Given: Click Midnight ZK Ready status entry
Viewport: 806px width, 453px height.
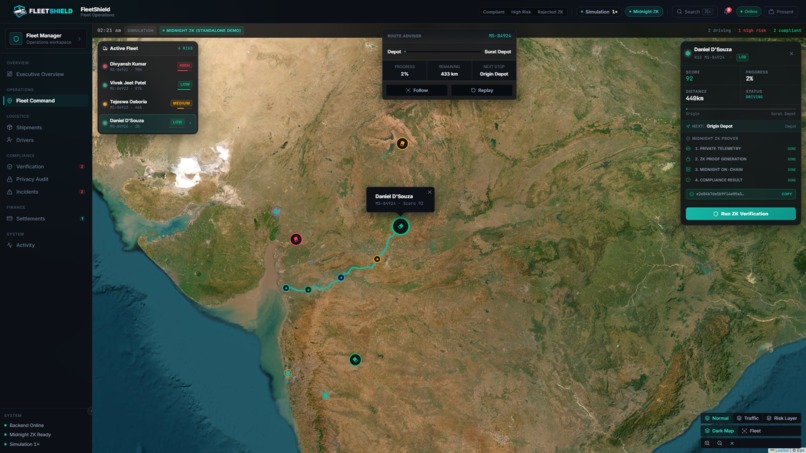Looking at the screenshot, I should click(30, 434).
